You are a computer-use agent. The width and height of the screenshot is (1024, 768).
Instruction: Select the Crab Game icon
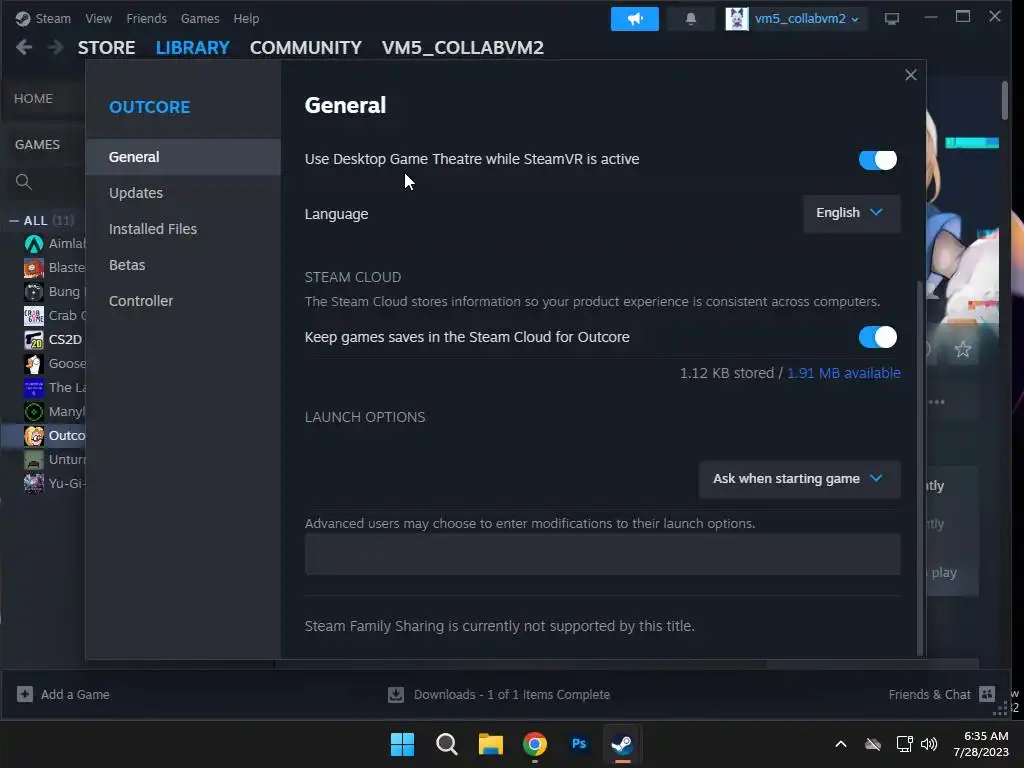point(33,316)
